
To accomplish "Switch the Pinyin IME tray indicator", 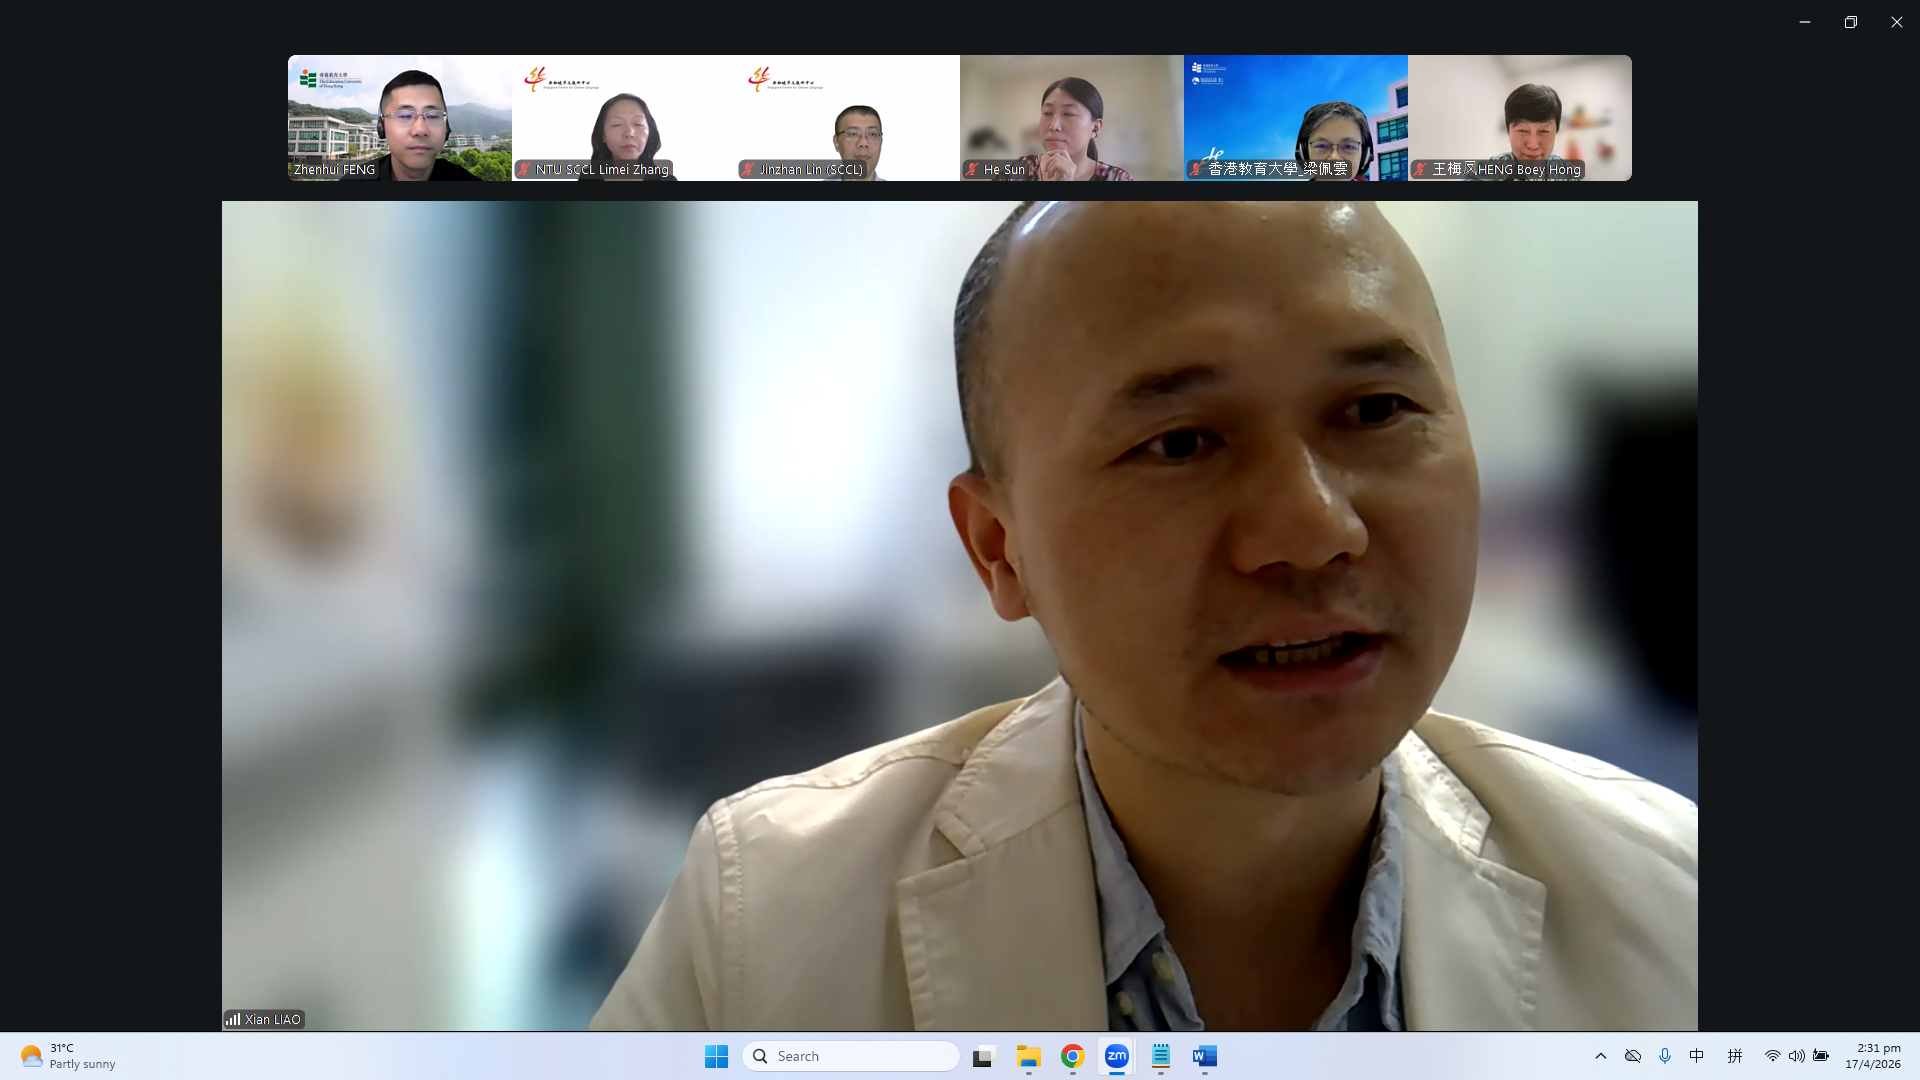I will click(1735, 1056).
